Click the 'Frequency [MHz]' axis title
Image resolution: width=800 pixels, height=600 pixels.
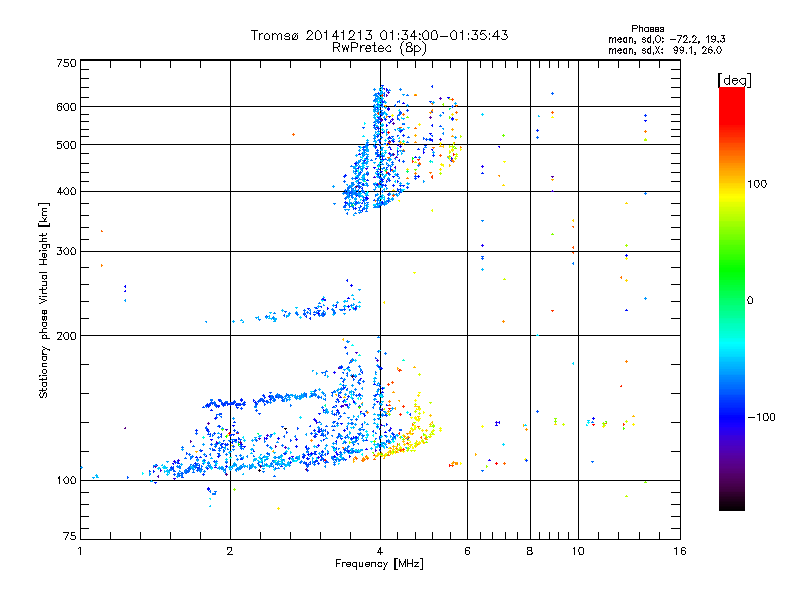379,564
